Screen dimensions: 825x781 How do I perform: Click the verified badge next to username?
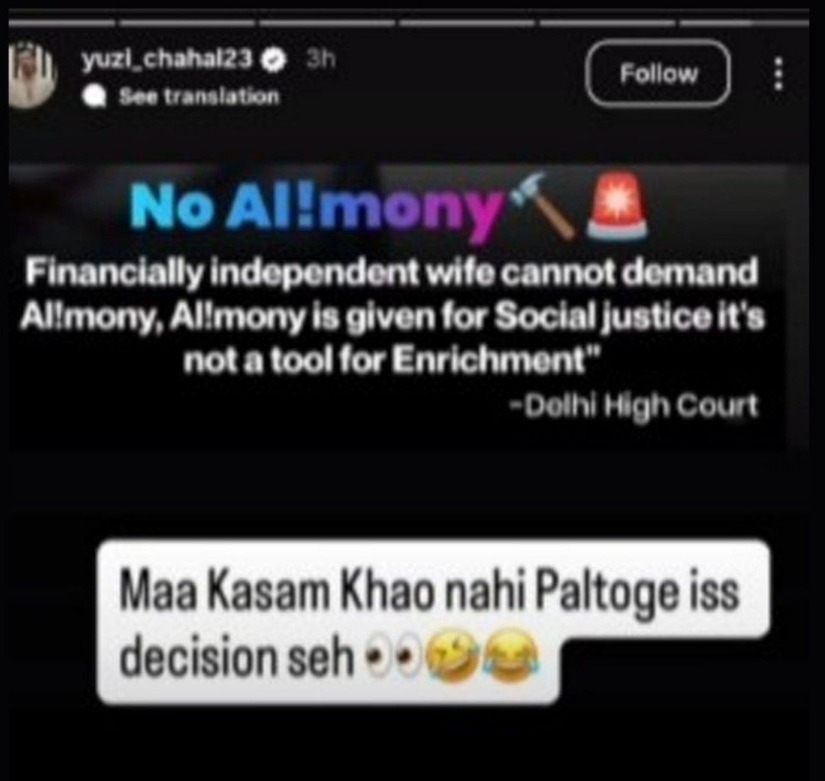[275, 60]
